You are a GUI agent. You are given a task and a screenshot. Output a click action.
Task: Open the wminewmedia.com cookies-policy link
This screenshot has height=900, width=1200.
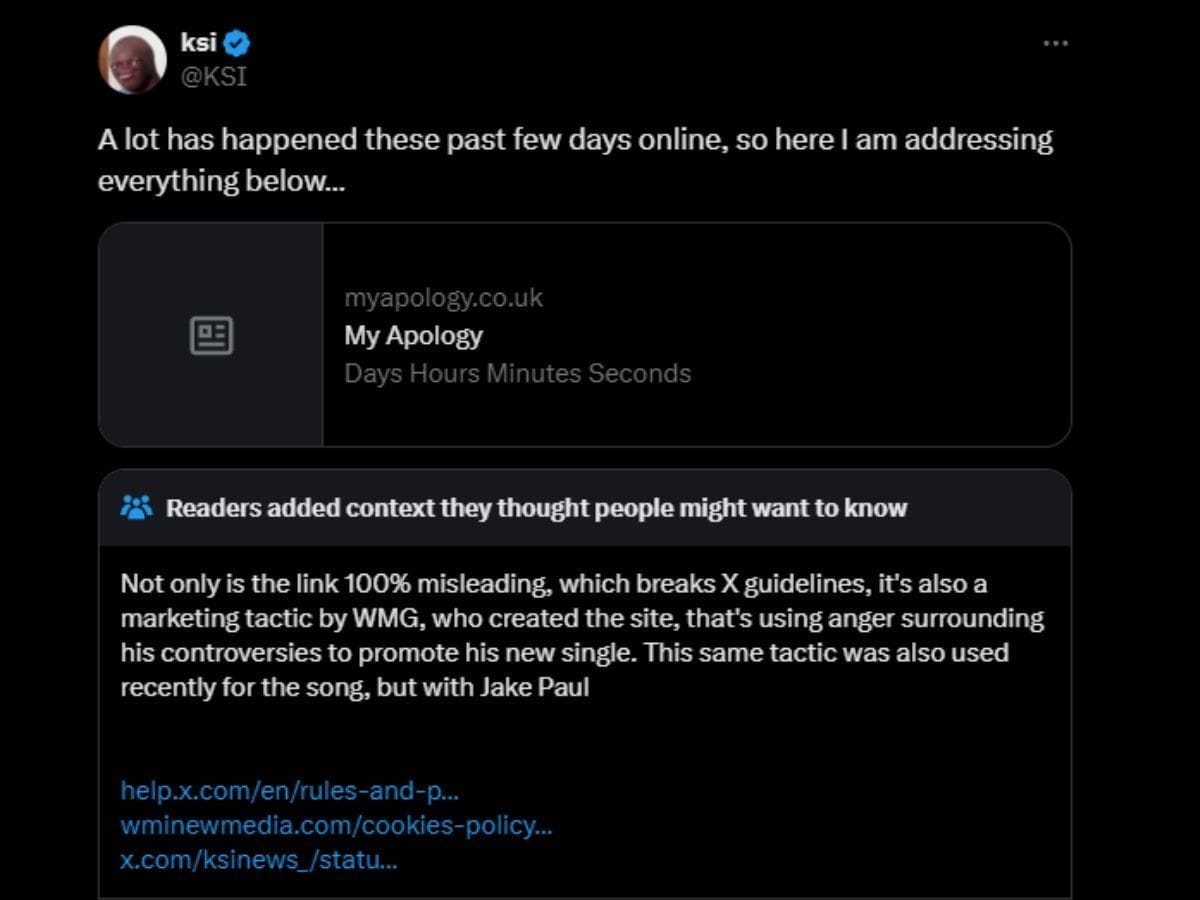(x=336, y=825)
